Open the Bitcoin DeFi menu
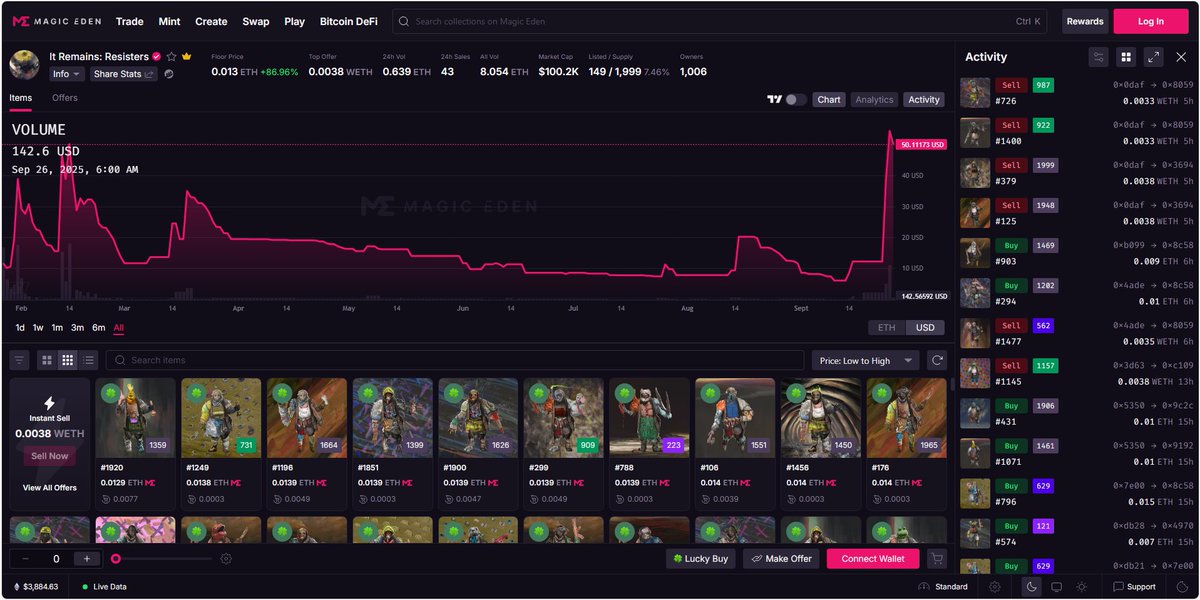Image resolution: width=1200 pixels, height=600 pixels. 349,21
